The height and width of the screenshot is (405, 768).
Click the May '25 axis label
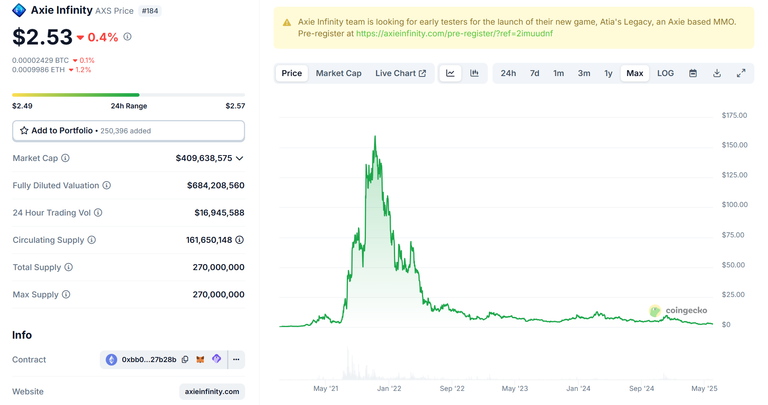pos(704,388)
